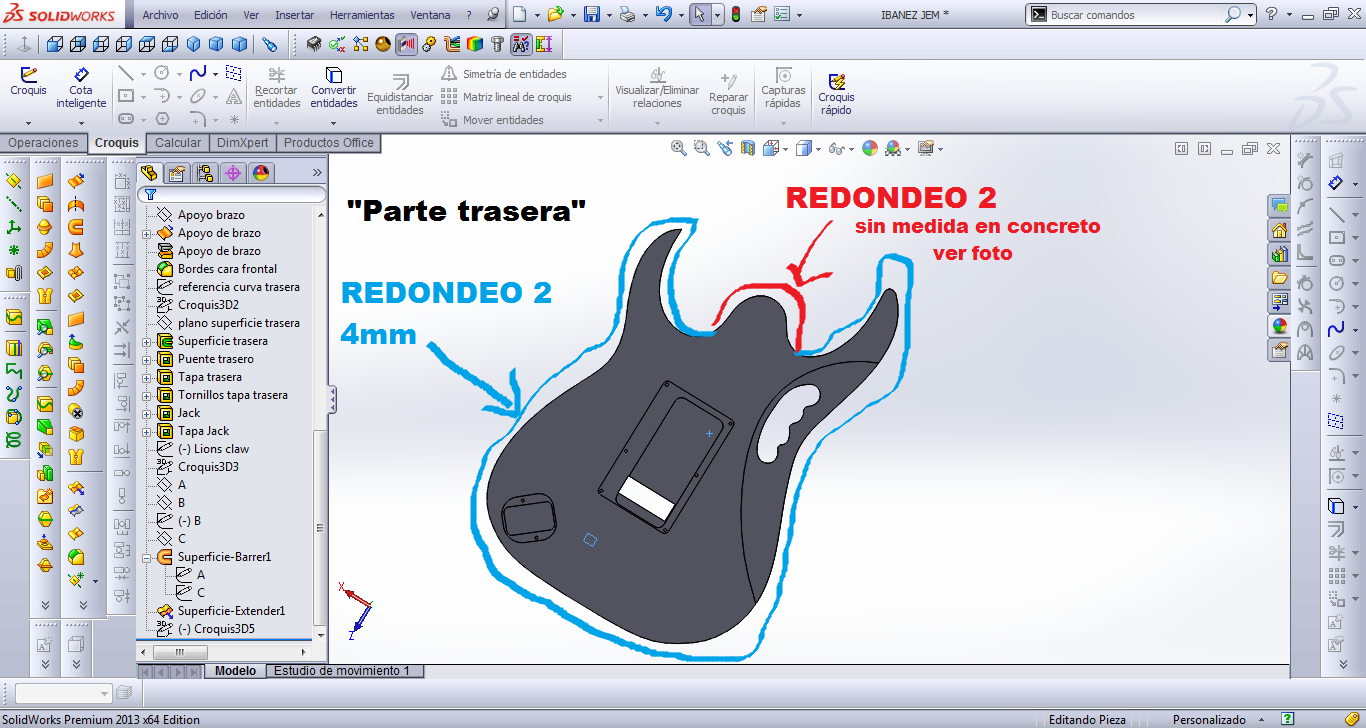The image size is (1366, 728).
Task: Expand the Tornillos tapa trasera node
Action: pyautogui.click(x=147, y=396)
